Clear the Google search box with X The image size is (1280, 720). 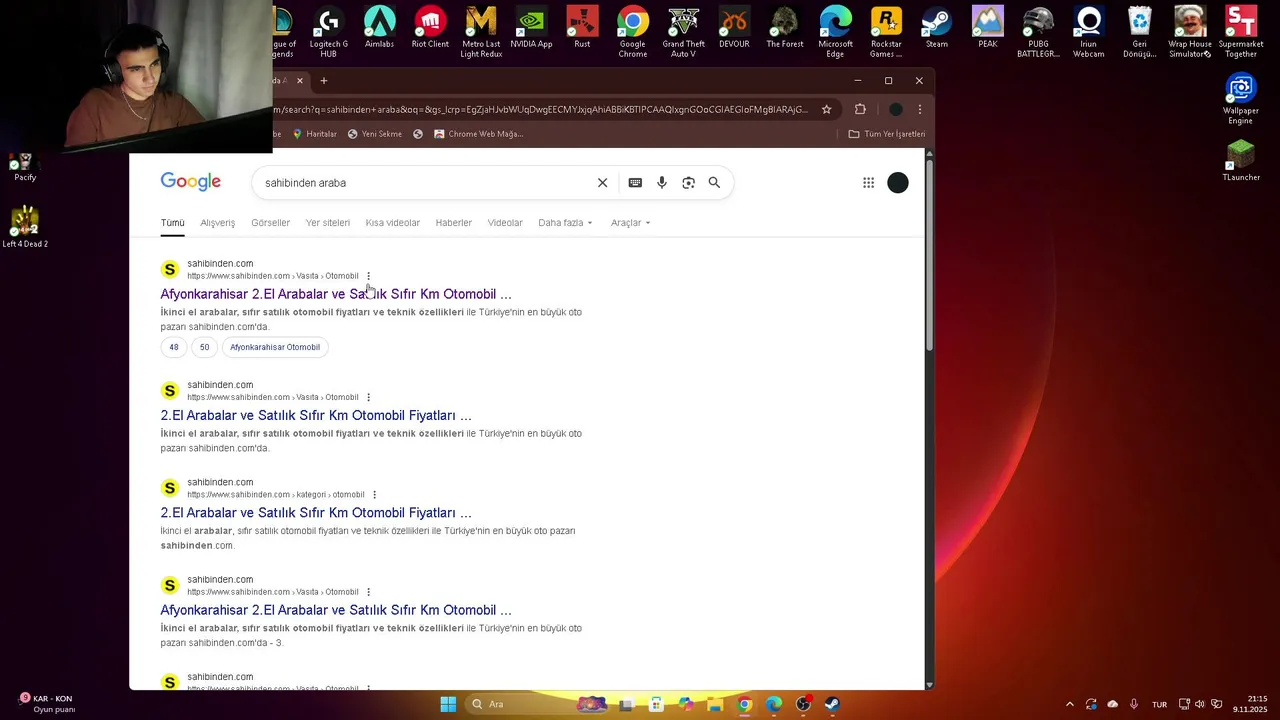click(x=602, y=183)
